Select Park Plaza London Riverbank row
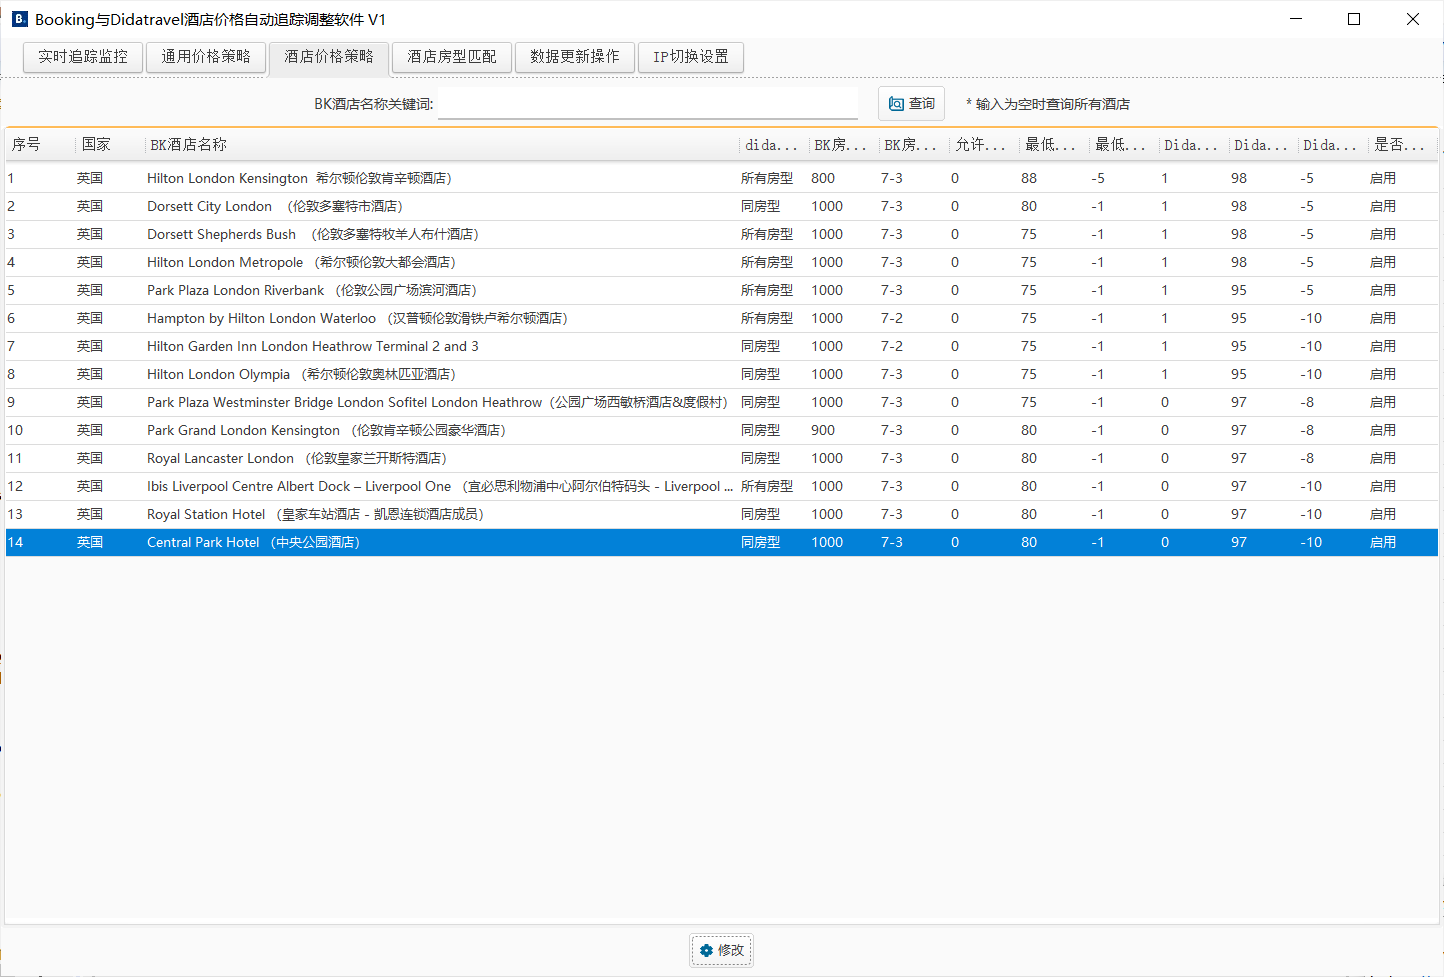This screenshot has width=1444, height=977. pos(722,290)
